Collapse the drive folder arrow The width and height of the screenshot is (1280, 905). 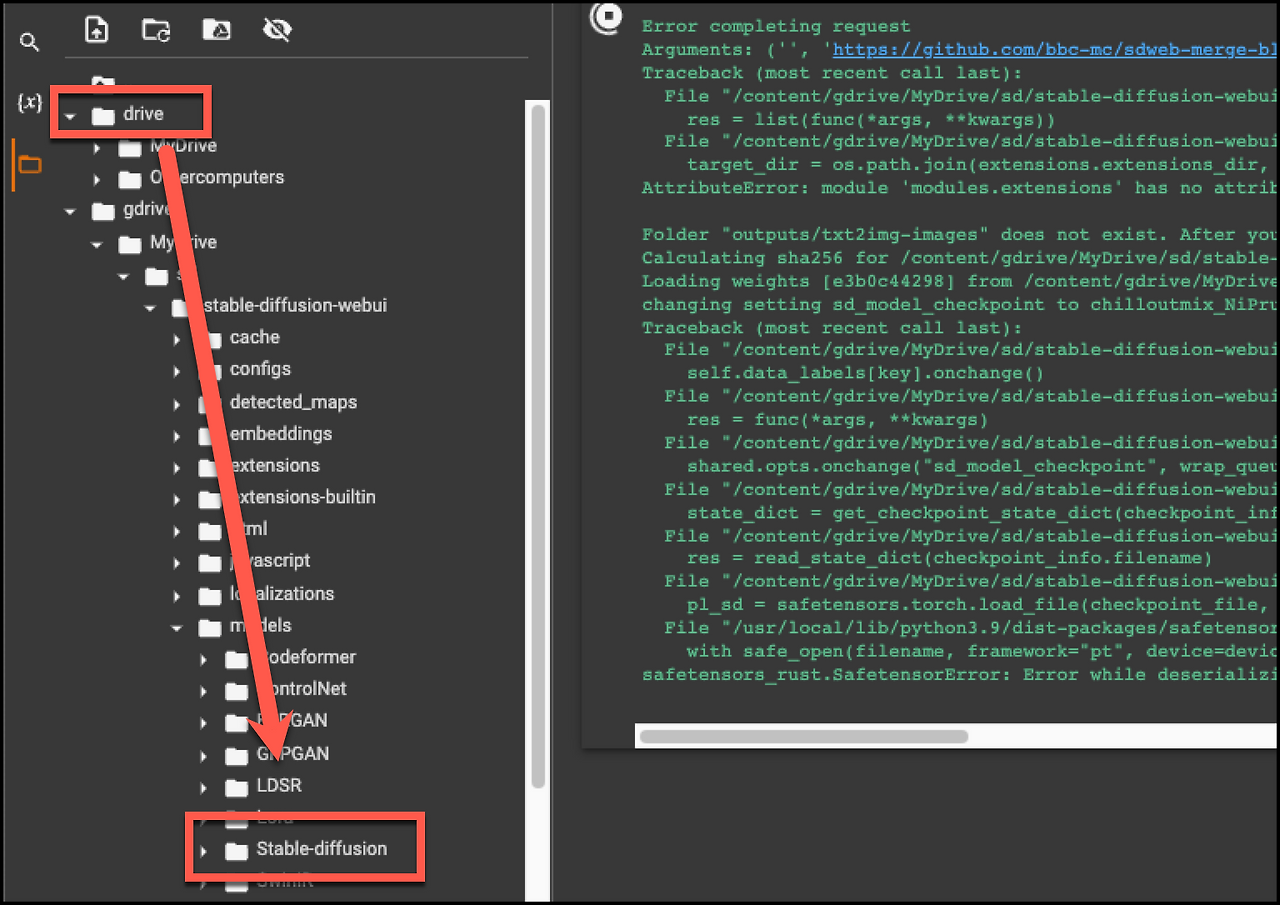69,116
